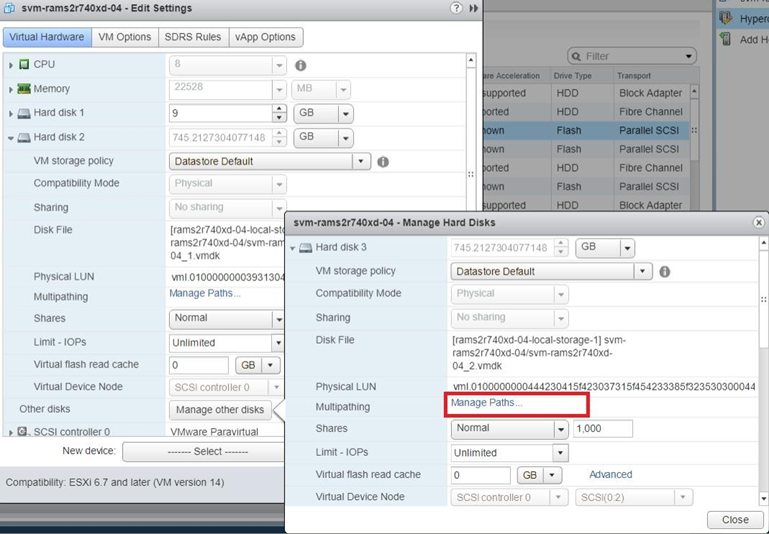The height and width of the screenshot is (534, 769).
Task: Click the double-arrow icon in Edit Settings title bar
Action: 474,8
